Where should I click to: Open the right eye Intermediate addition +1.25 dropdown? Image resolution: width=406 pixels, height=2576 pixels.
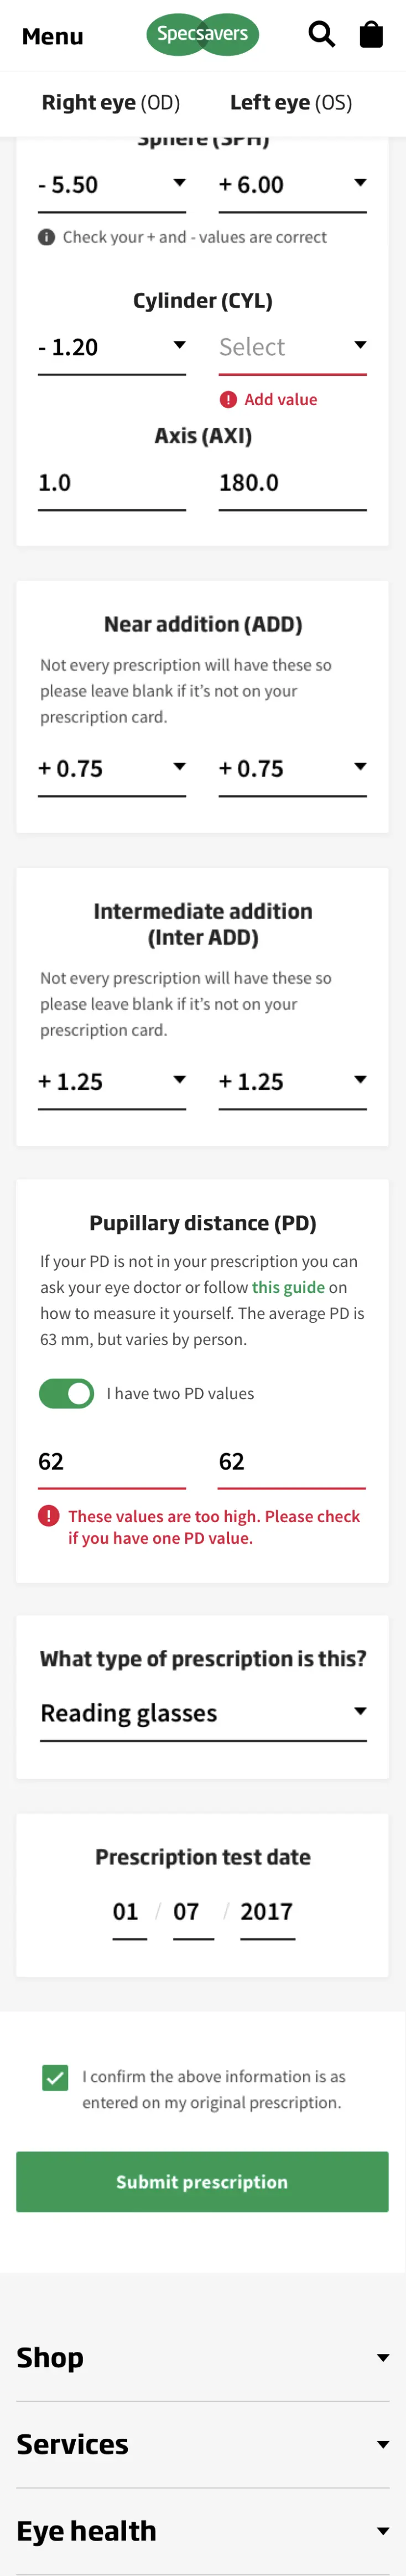(x=112, y=1082)
